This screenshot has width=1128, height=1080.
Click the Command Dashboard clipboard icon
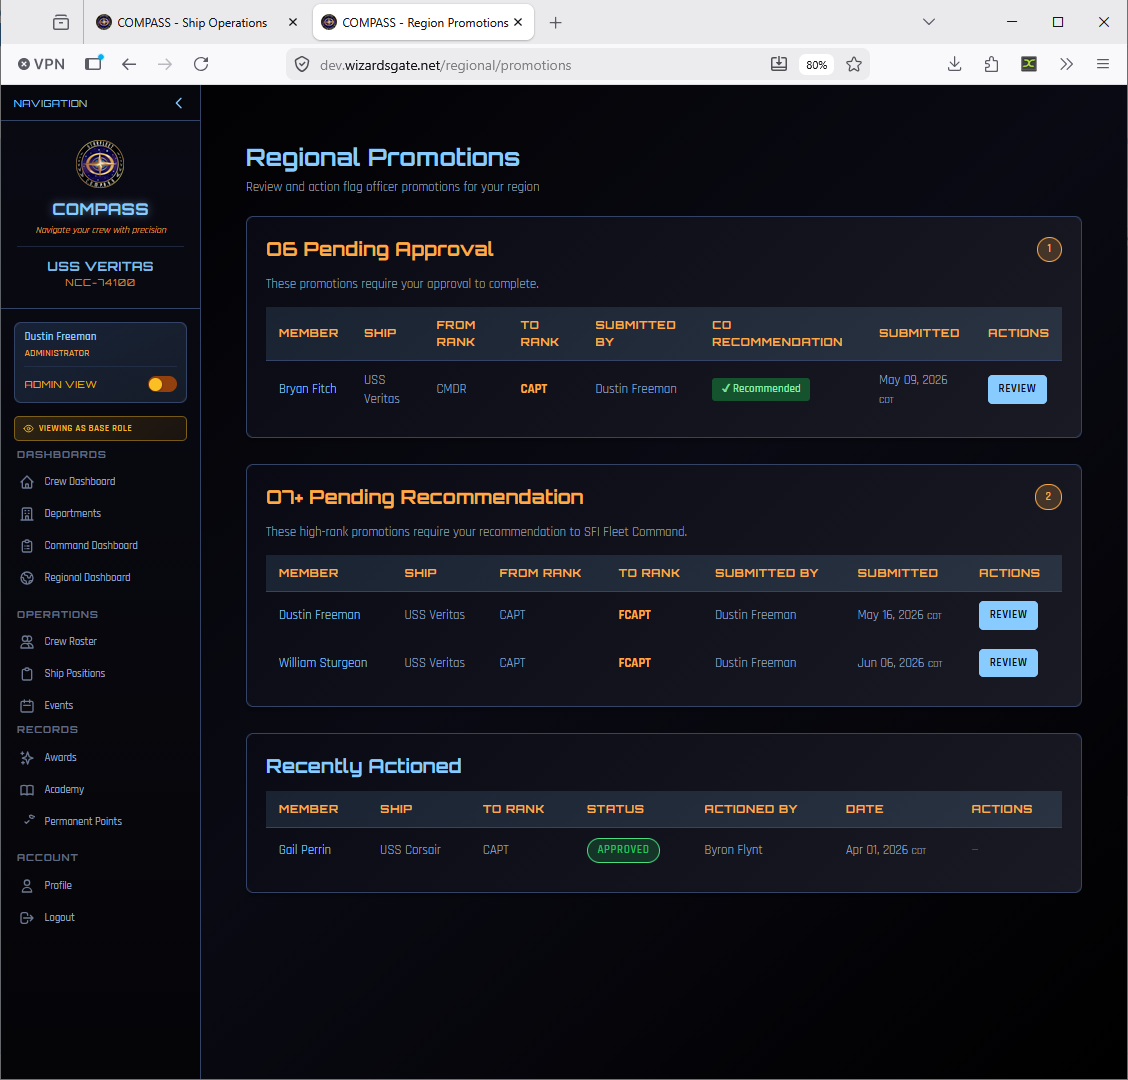27,546
